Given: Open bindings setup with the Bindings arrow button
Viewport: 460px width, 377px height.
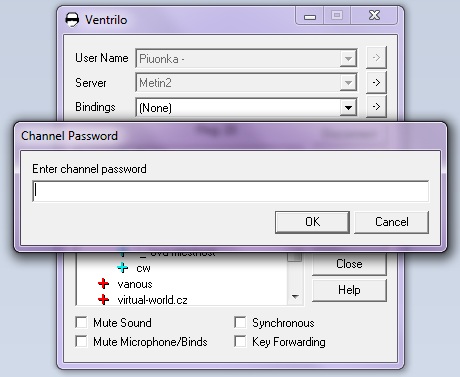Looking at the screenshot, I should point(376,107).
